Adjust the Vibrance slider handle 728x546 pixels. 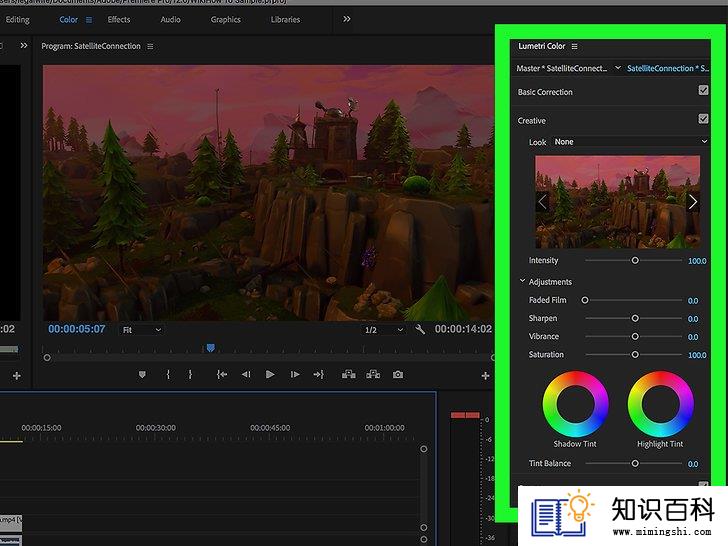click(x=635, y=337)
